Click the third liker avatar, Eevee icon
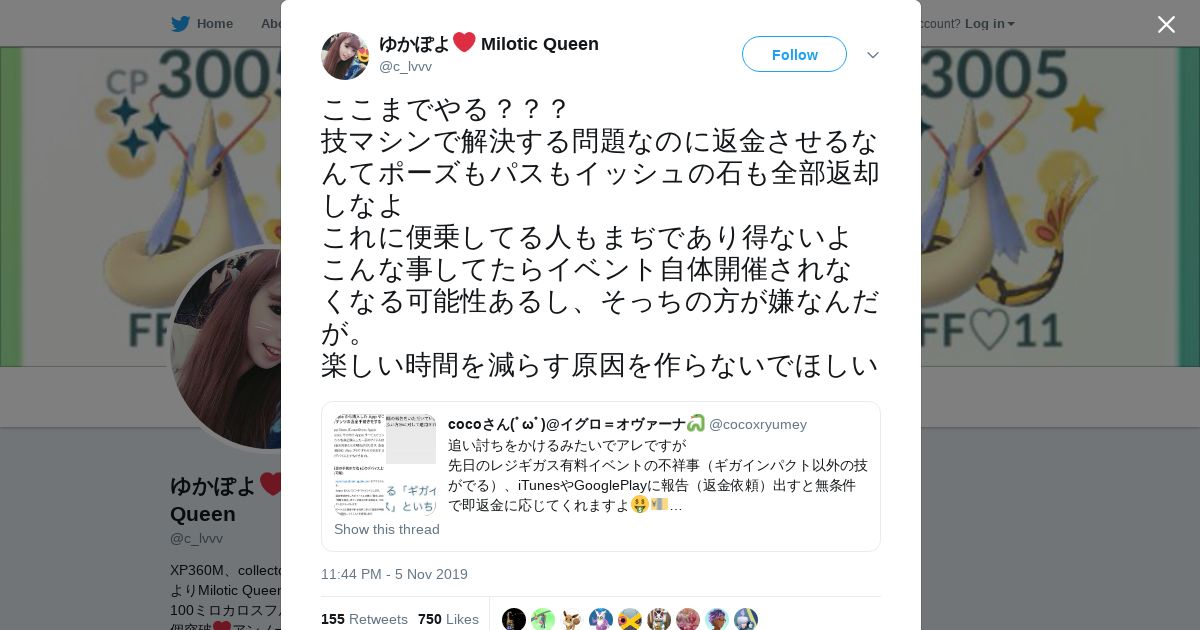 point(572,619)
